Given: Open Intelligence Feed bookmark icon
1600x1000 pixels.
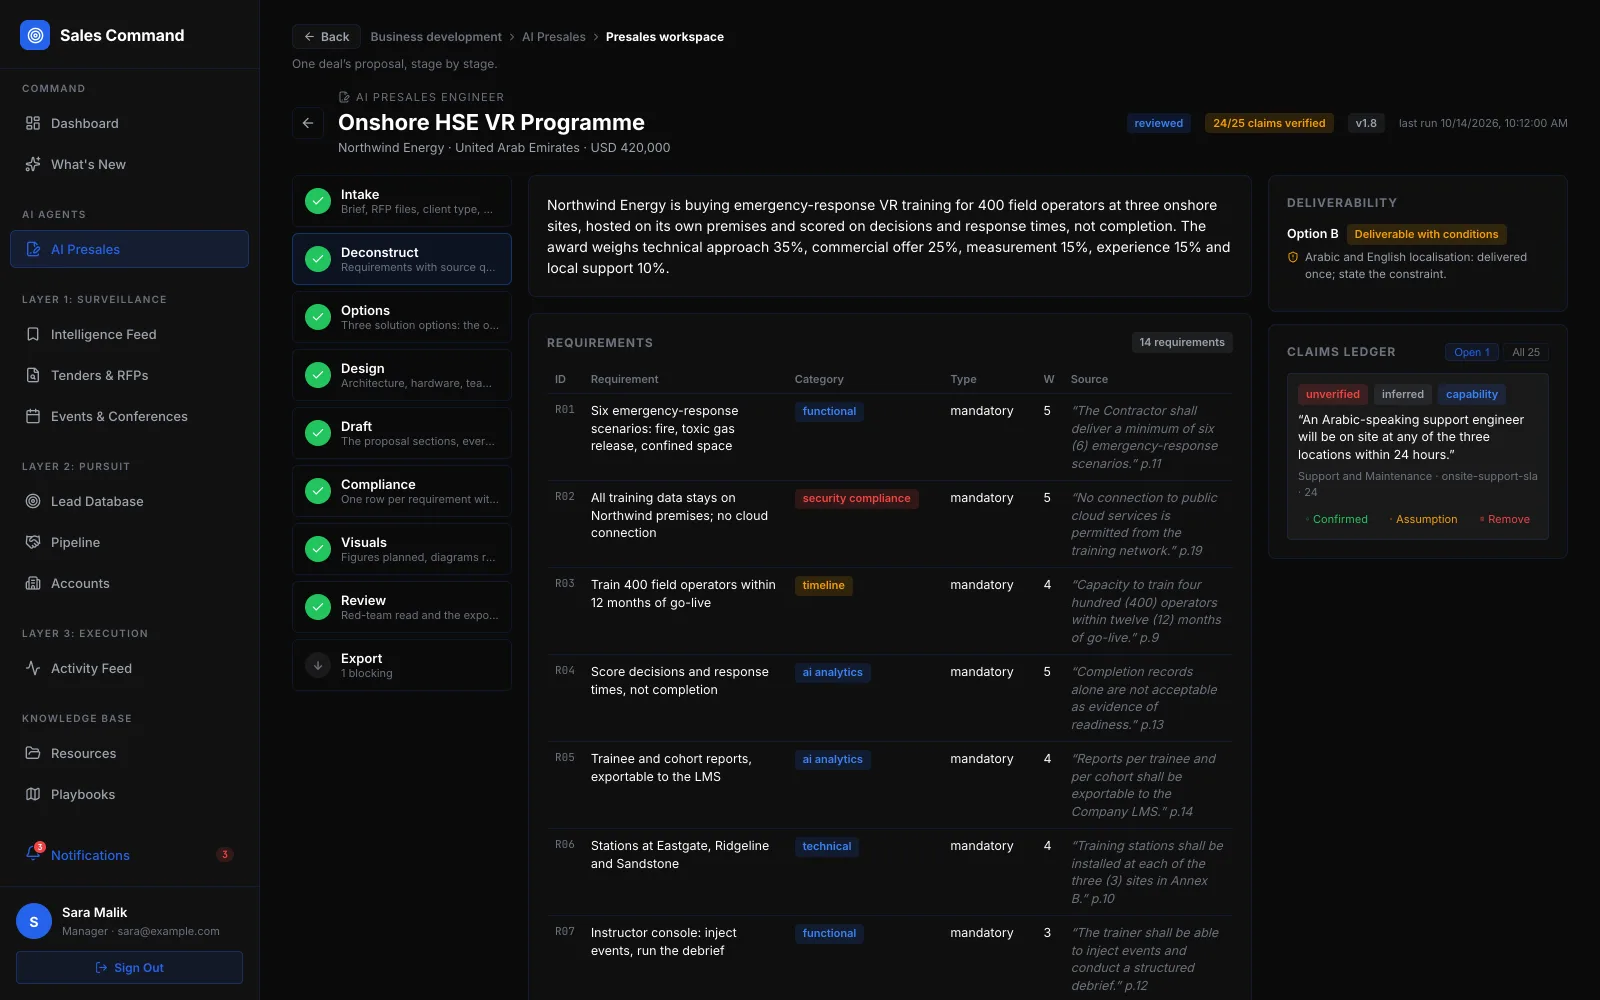Looking at the screenshot, I should click(x=33, y=334).
